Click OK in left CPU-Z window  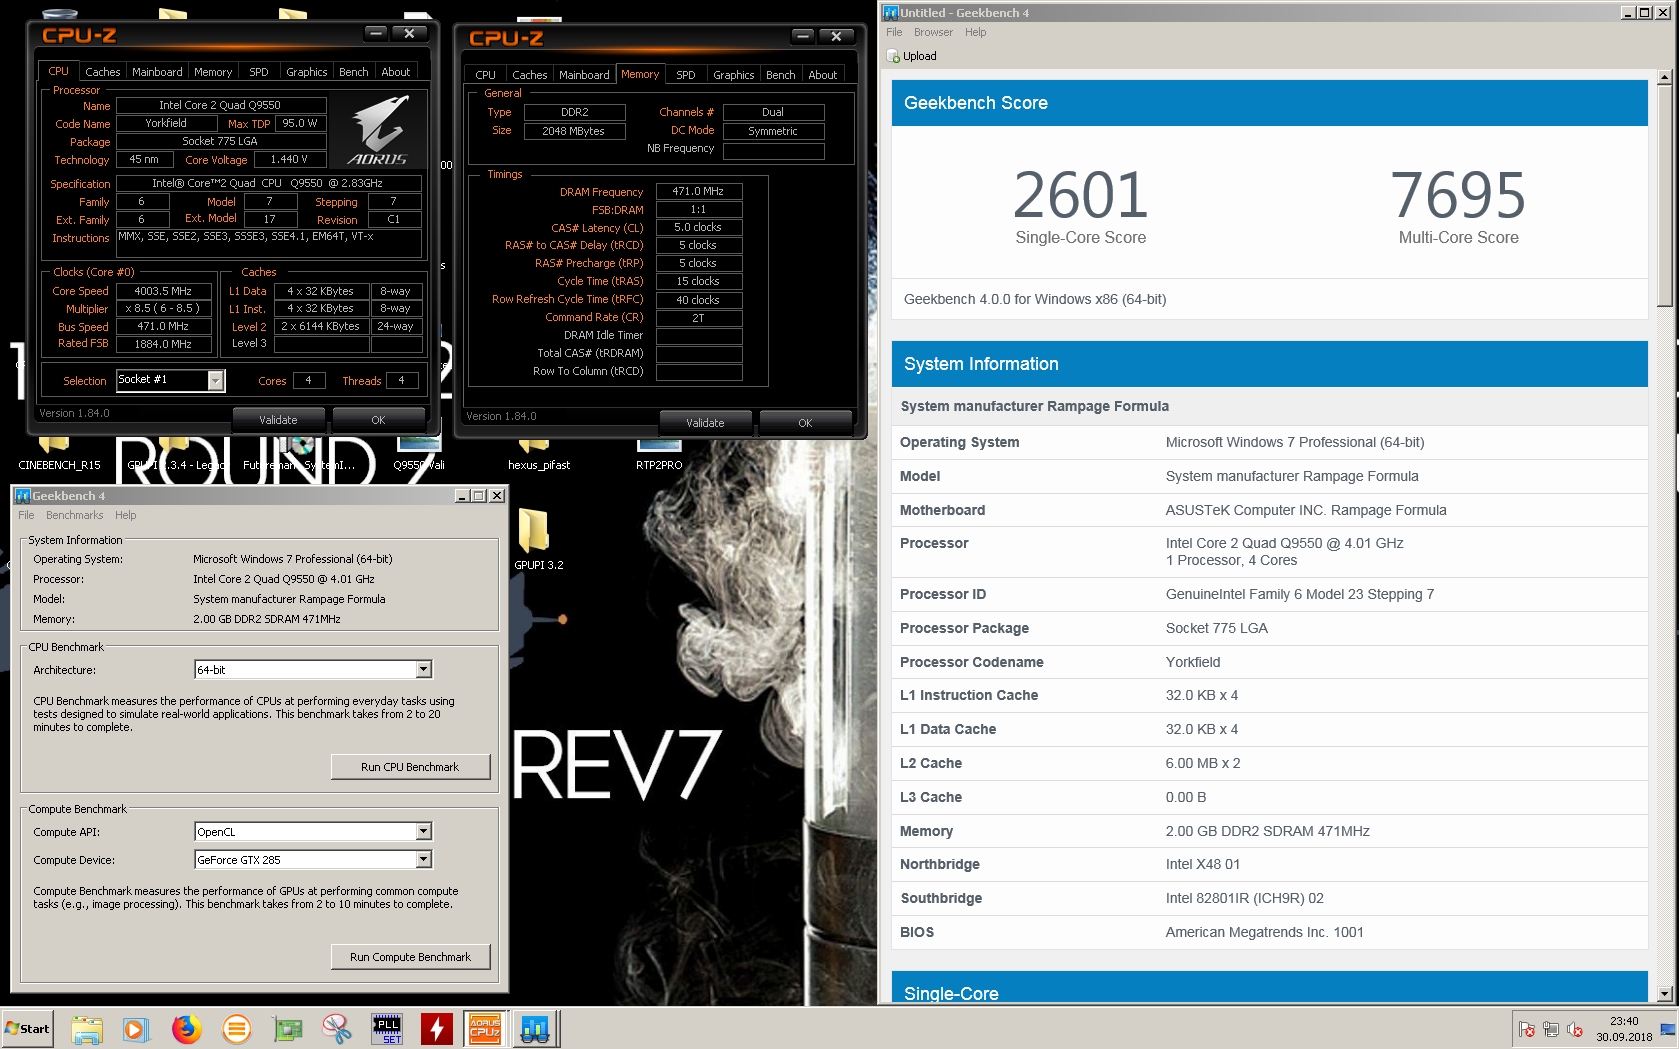[x=378, y=420]
